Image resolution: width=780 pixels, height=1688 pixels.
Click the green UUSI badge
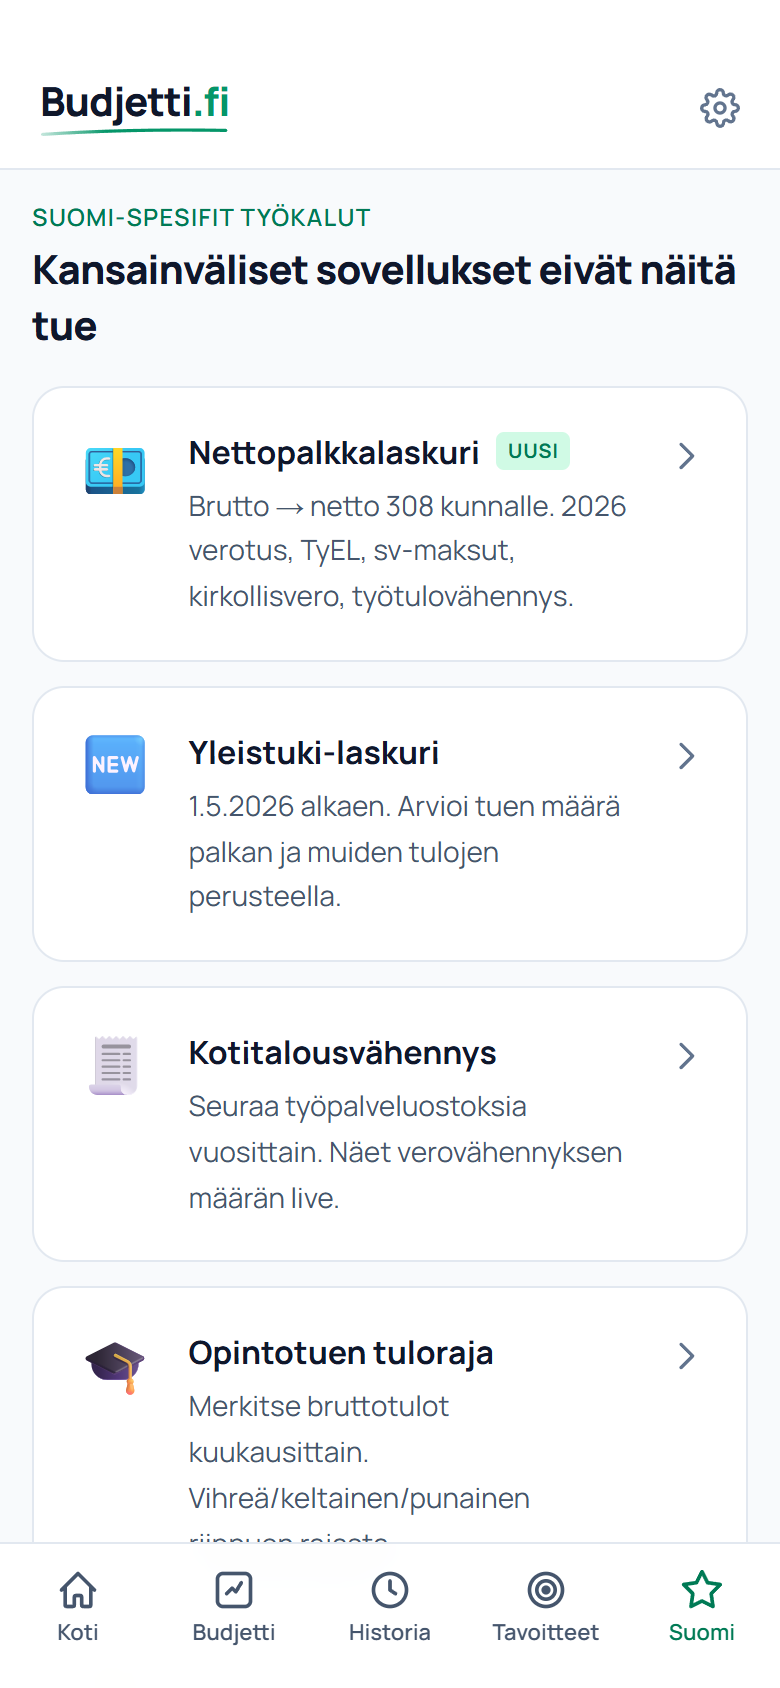click(533, 451)
